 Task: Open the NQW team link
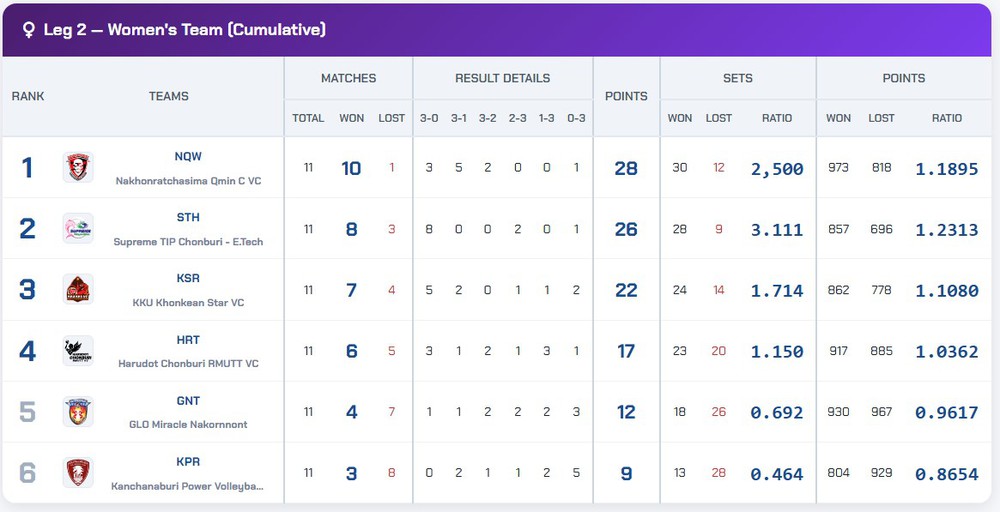point(188,157)
